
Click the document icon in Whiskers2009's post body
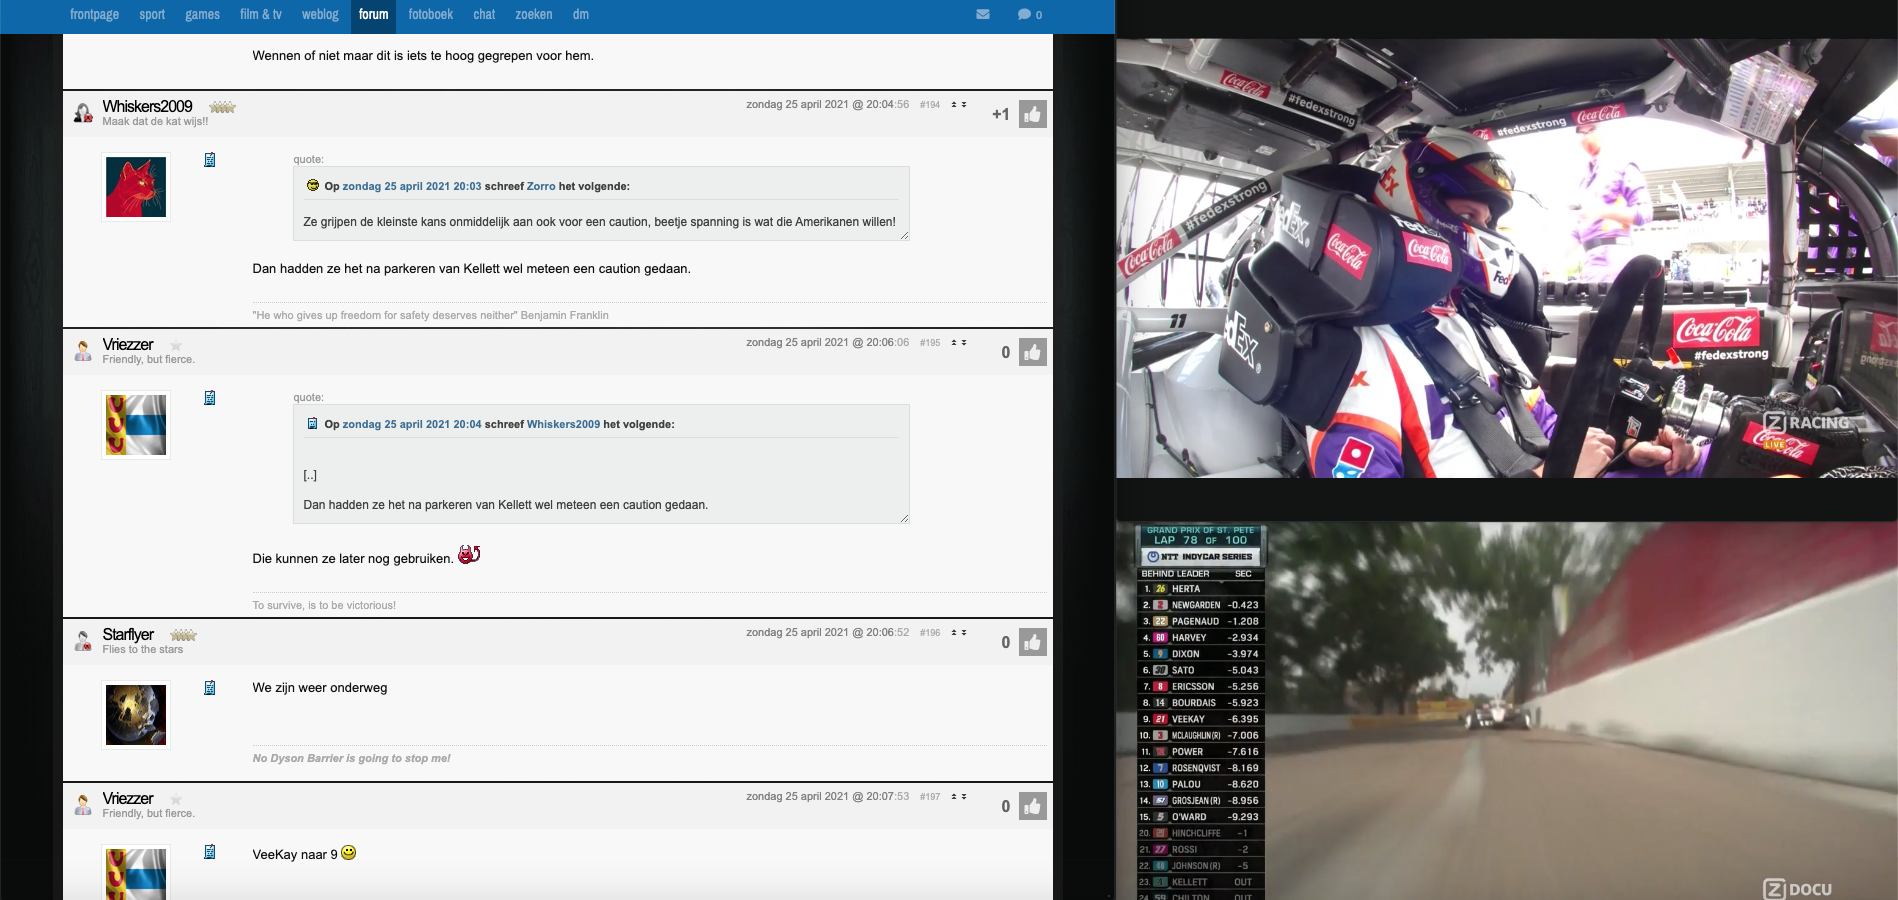point(210,160)
